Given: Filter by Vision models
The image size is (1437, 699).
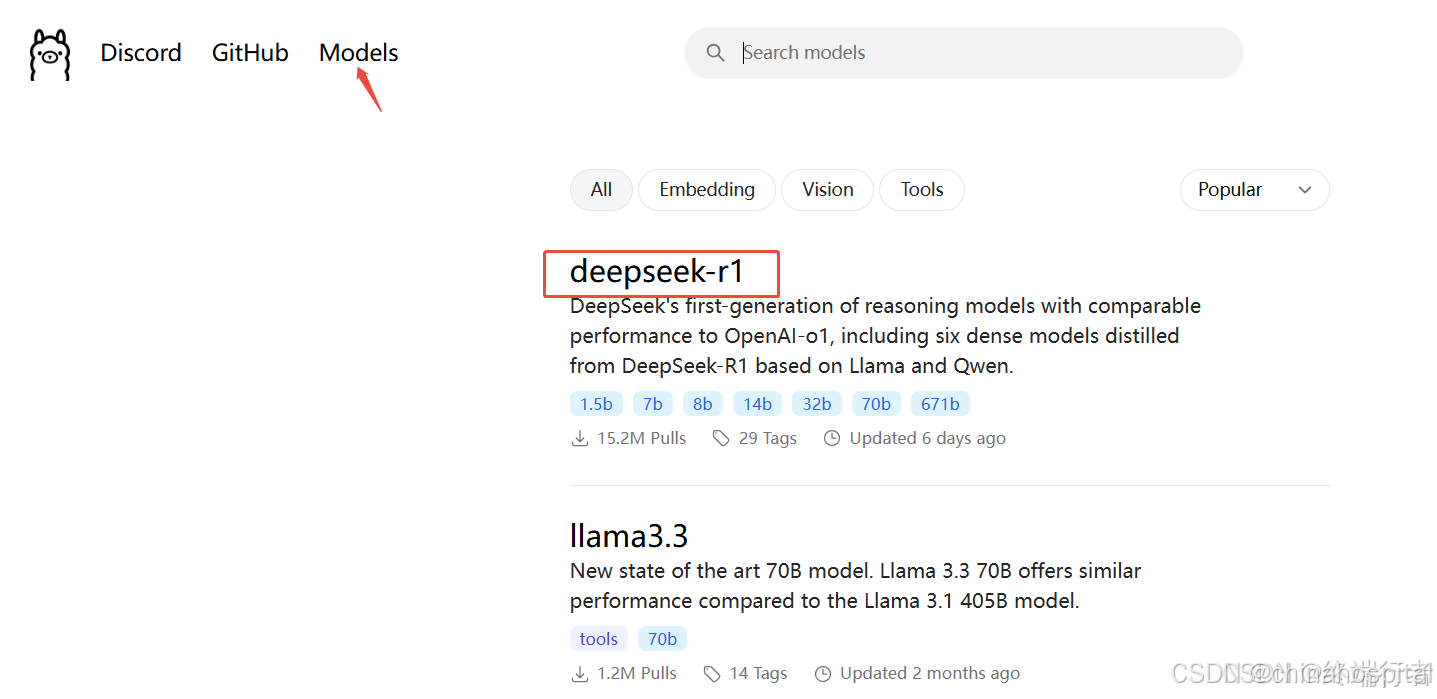Looking at the screenshot, I should coord(828,190).
